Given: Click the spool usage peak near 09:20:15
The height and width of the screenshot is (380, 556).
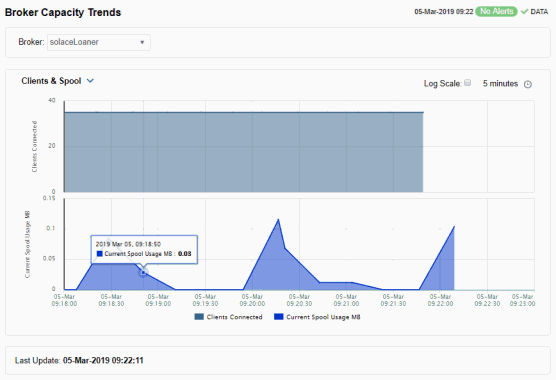Looking at the screenshot, I should (278, 220).
